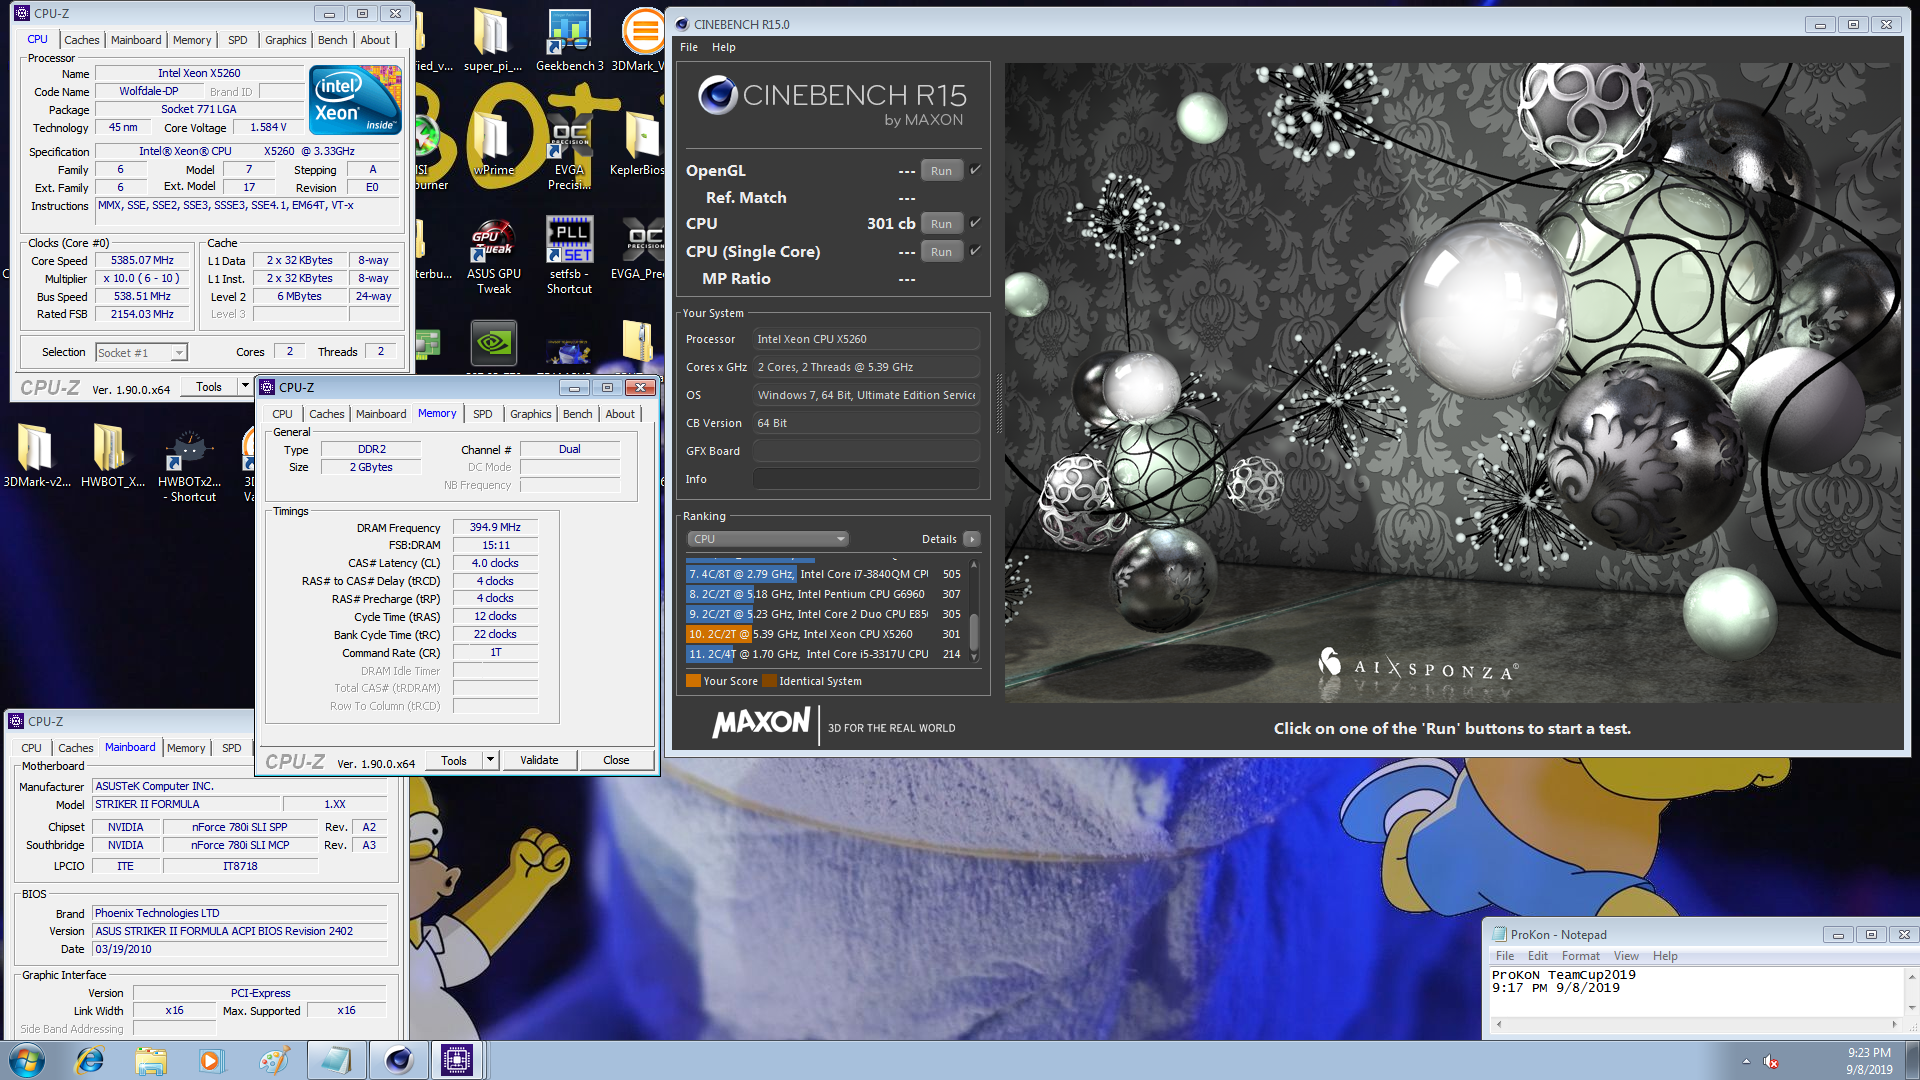
Task: Click Tools button in top CPU-Z window
Action: click(x=209, y=386)
